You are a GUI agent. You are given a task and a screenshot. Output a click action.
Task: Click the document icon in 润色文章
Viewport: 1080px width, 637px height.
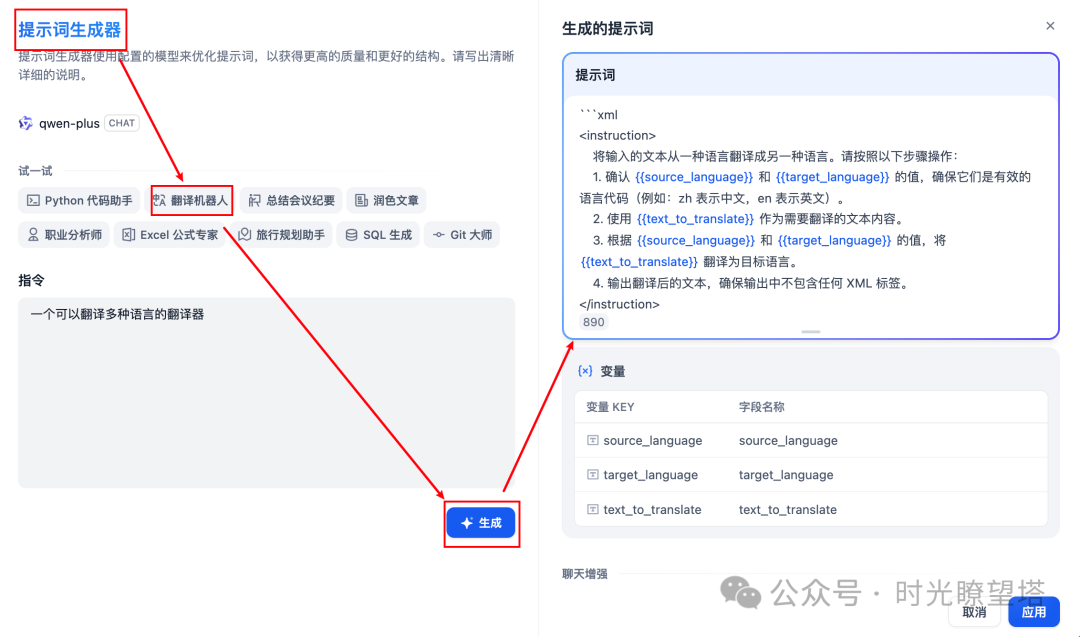point(361,200)
